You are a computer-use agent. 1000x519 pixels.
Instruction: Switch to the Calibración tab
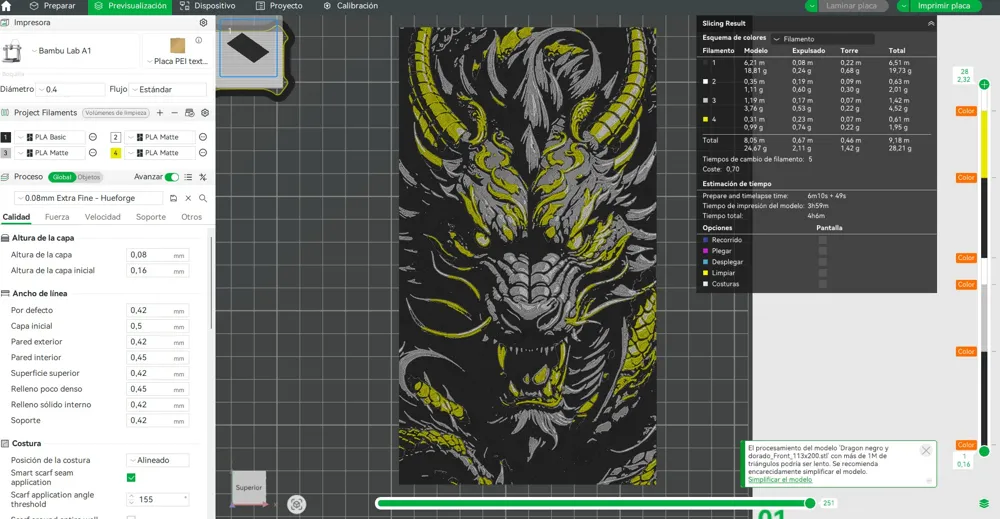click(x=350, y=6)
